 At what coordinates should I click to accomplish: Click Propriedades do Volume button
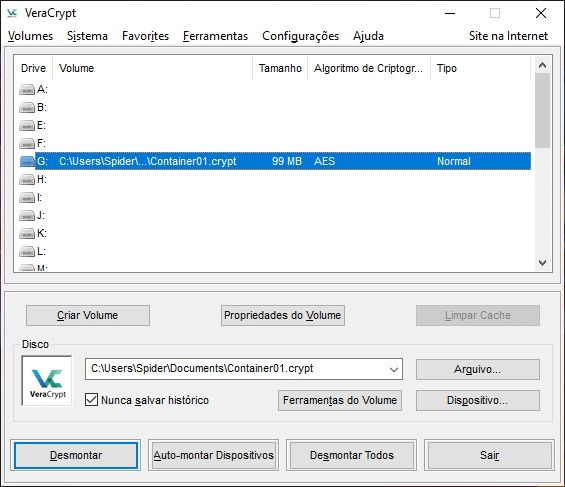click(x=283, y=316)
